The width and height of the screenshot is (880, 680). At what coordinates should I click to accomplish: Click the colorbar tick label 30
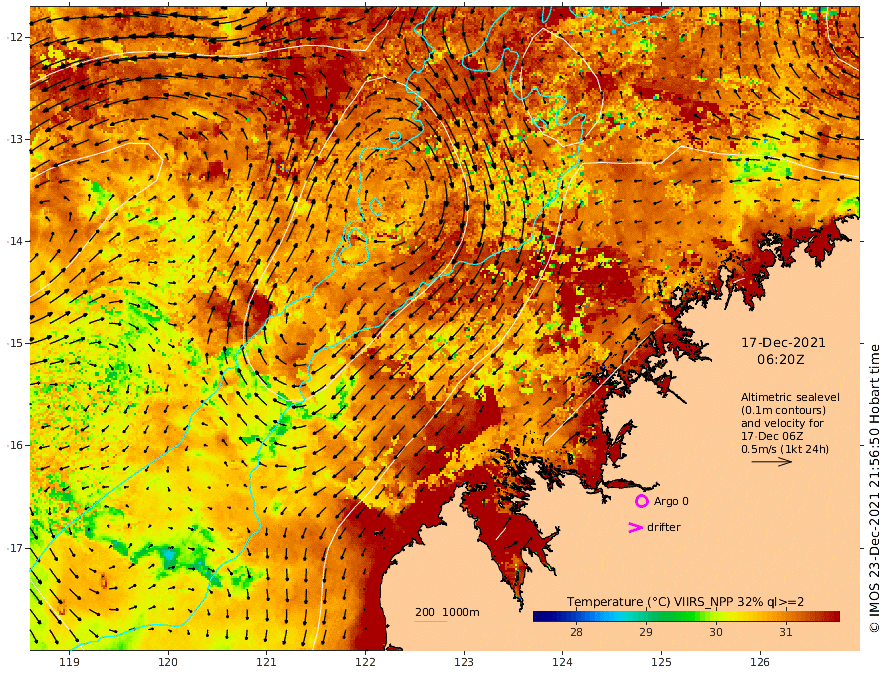[x=716, y=632]
